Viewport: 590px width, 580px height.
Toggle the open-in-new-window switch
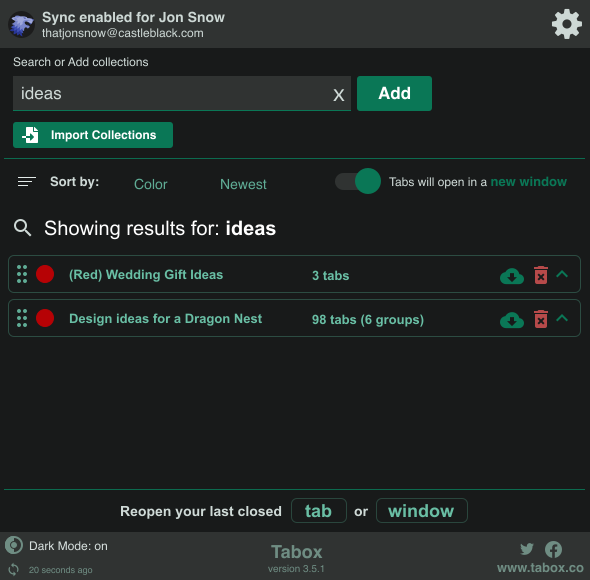coord(358,181)
